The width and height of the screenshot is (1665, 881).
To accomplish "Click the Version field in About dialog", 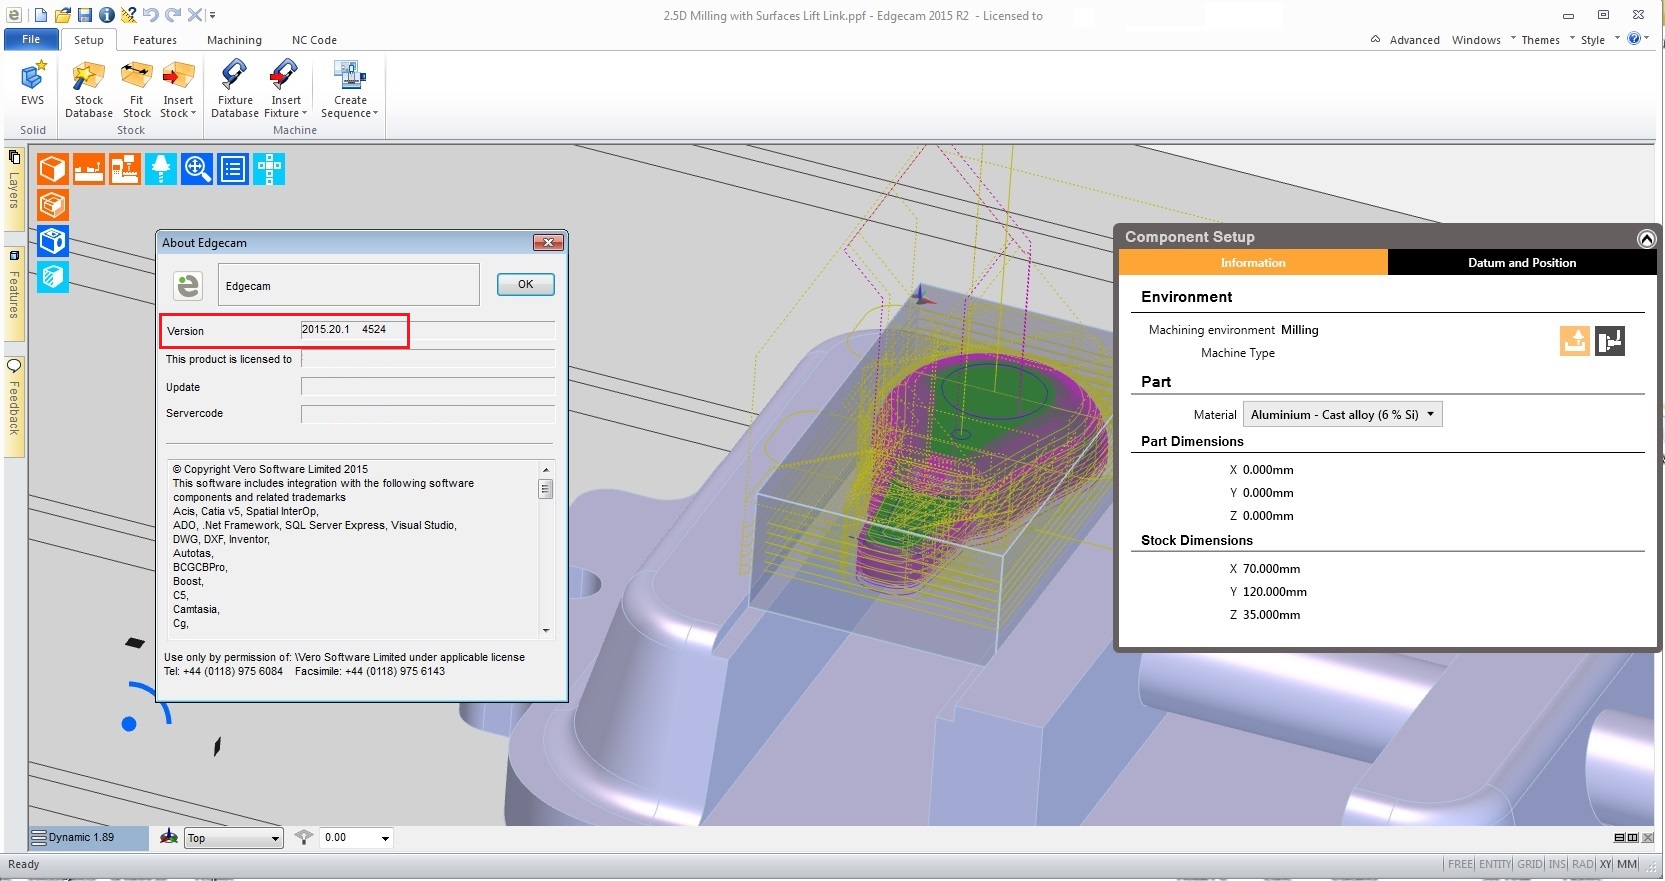I will coord(428,330).
